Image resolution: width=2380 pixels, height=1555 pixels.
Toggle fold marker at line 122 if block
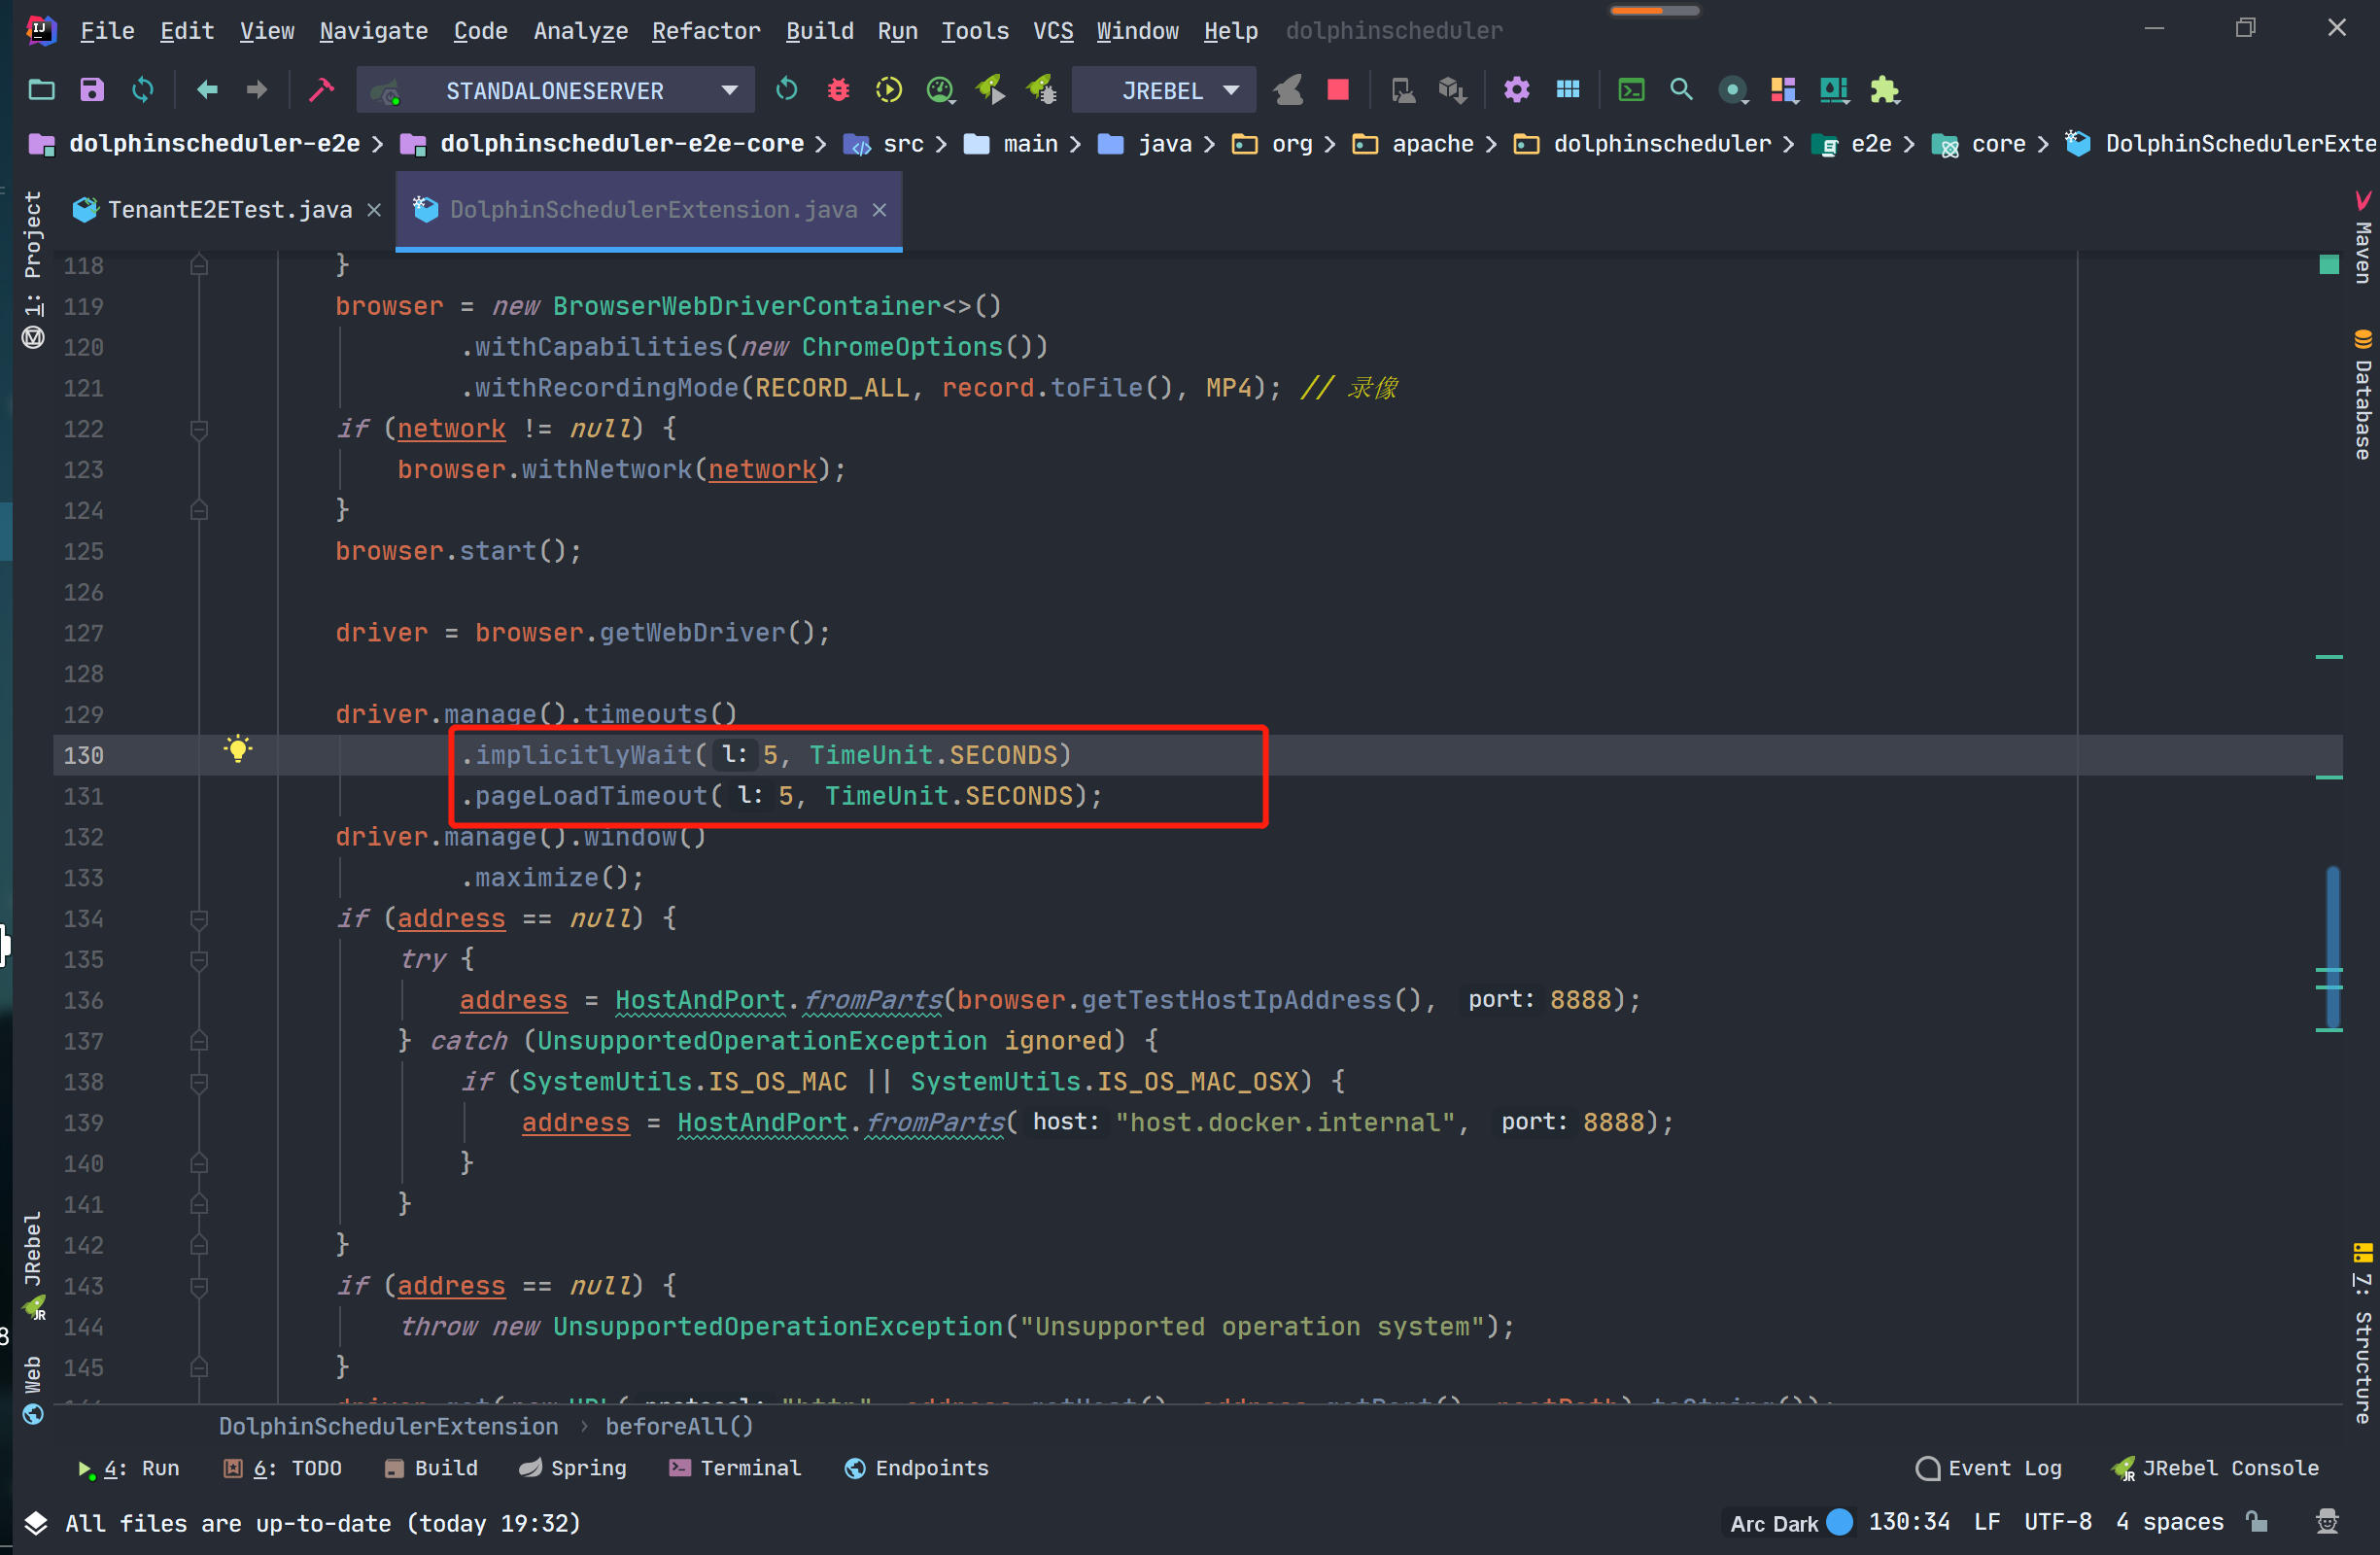coord(199,429)
